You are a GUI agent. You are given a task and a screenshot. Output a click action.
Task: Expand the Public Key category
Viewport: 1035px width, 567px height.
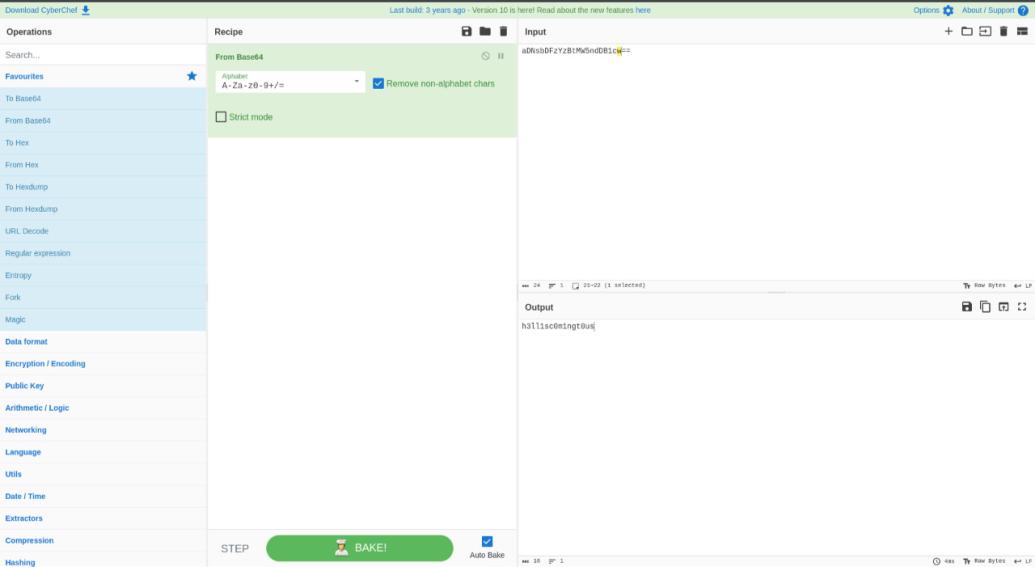tap(103, 385)
